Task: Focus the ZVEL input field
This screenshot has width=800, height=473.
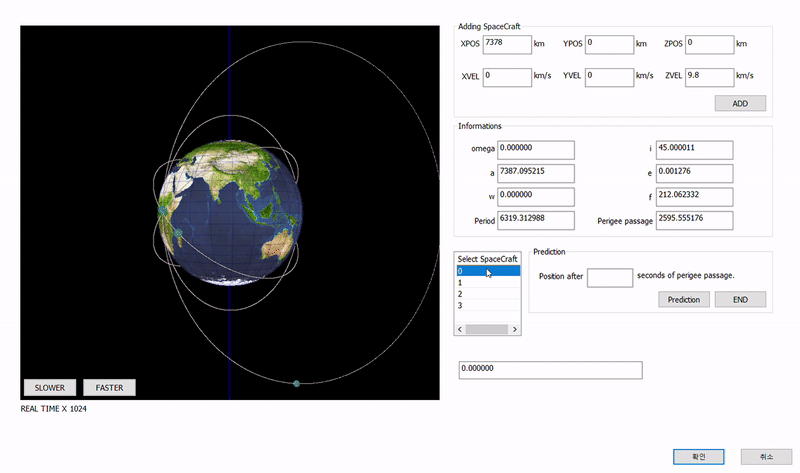Action: [710, 77]
